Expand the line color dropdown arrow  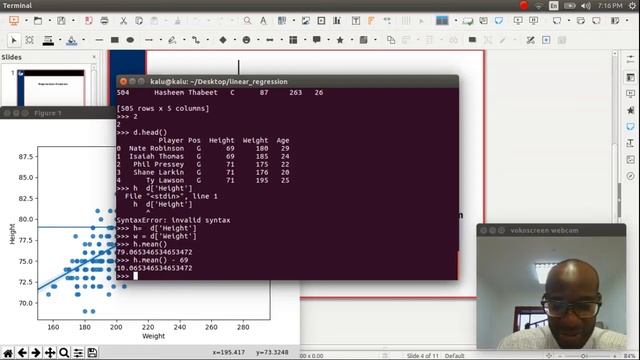(x=60, y=40)
